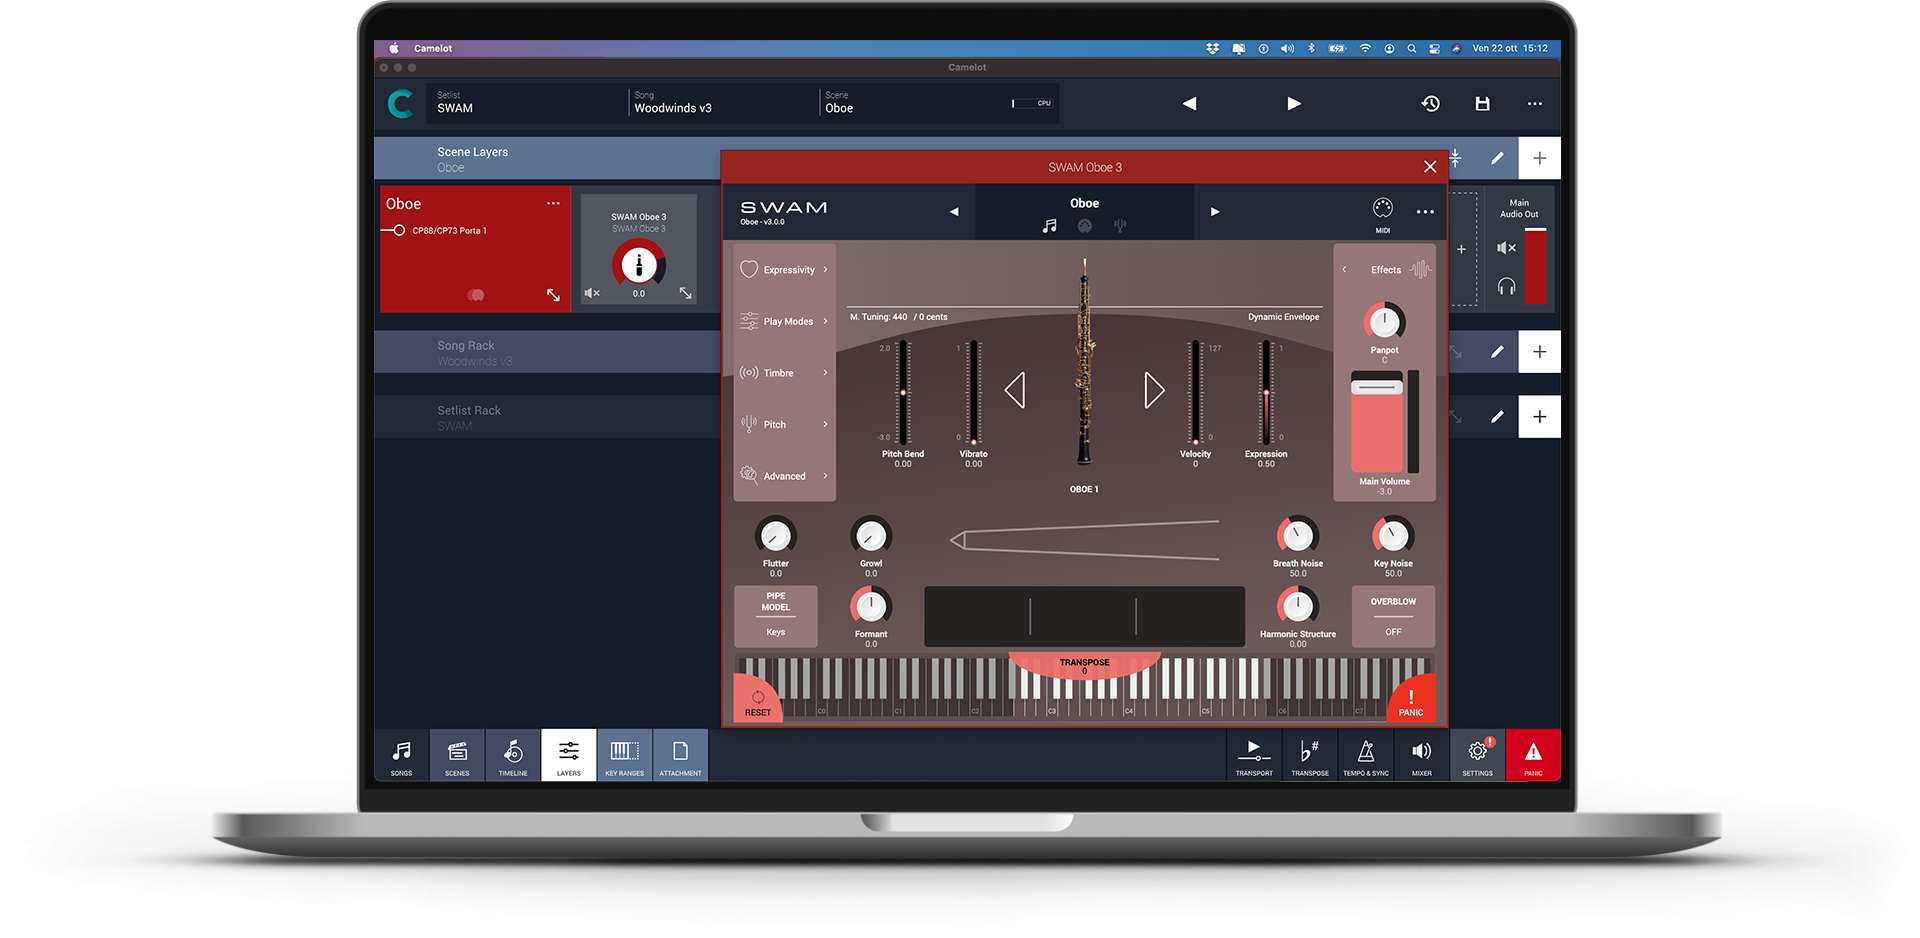
Task: Click the Breath Noise knob
Action: 1297,536
